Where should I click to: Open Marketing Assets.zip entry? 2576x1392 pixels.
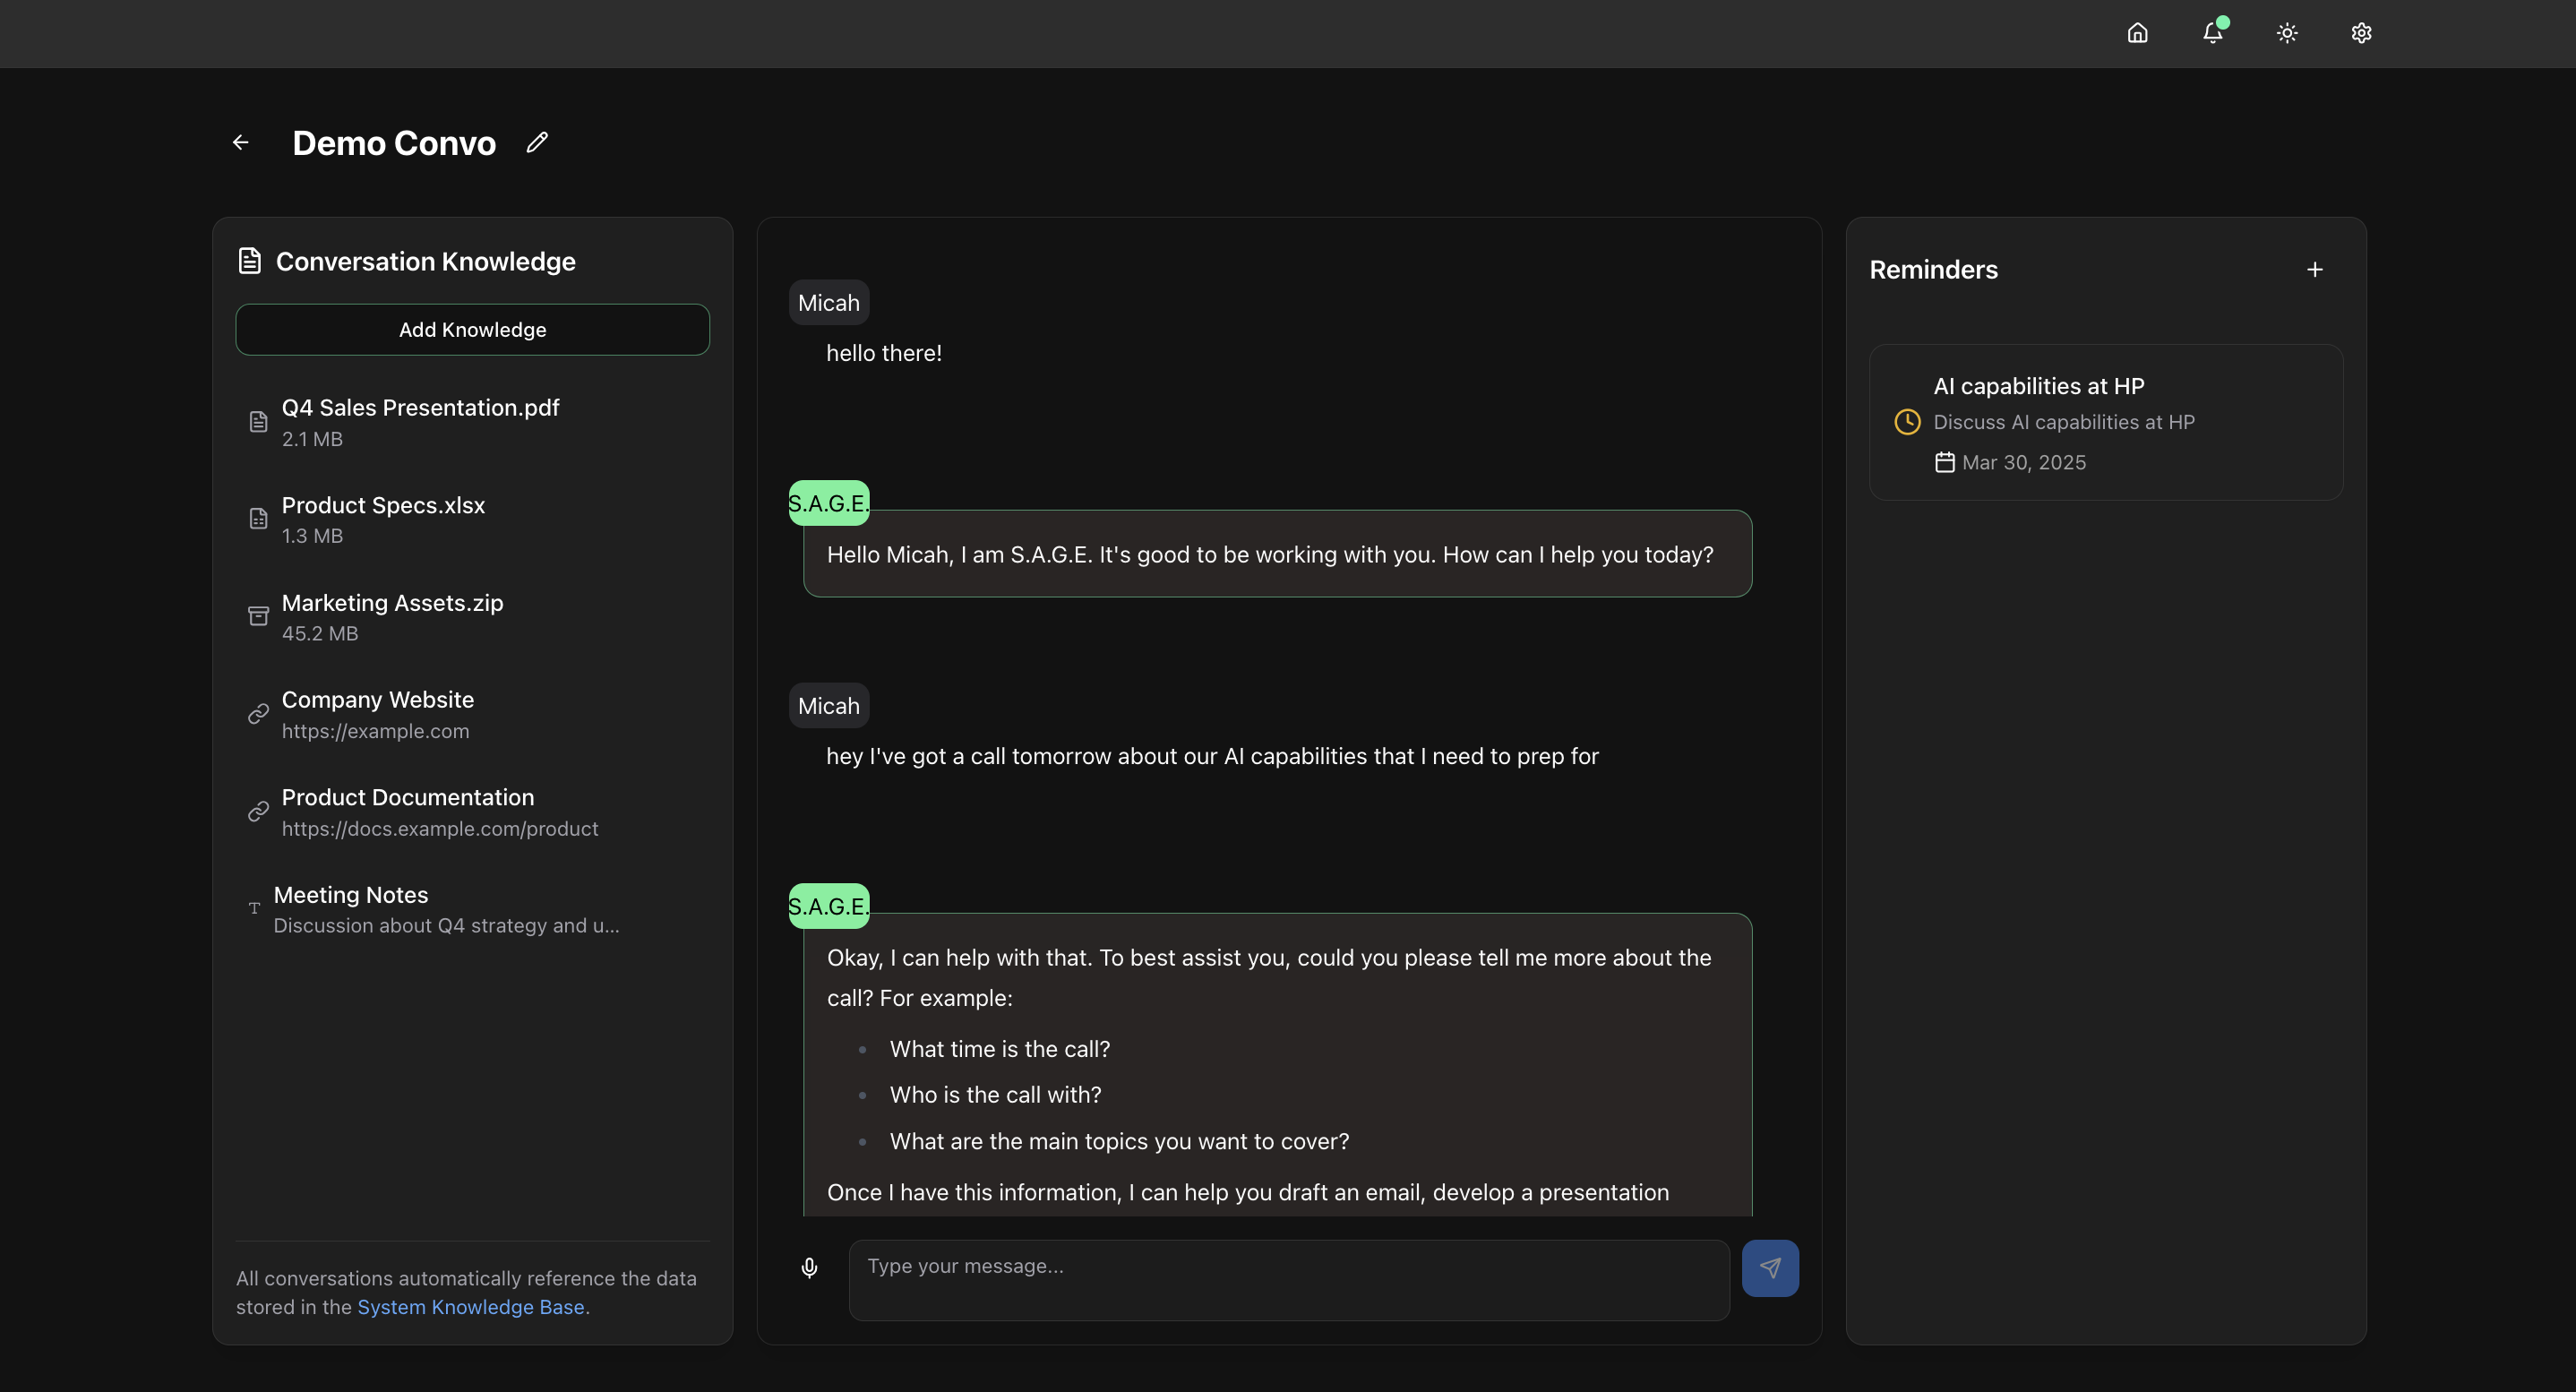click(x=392, y=616)
